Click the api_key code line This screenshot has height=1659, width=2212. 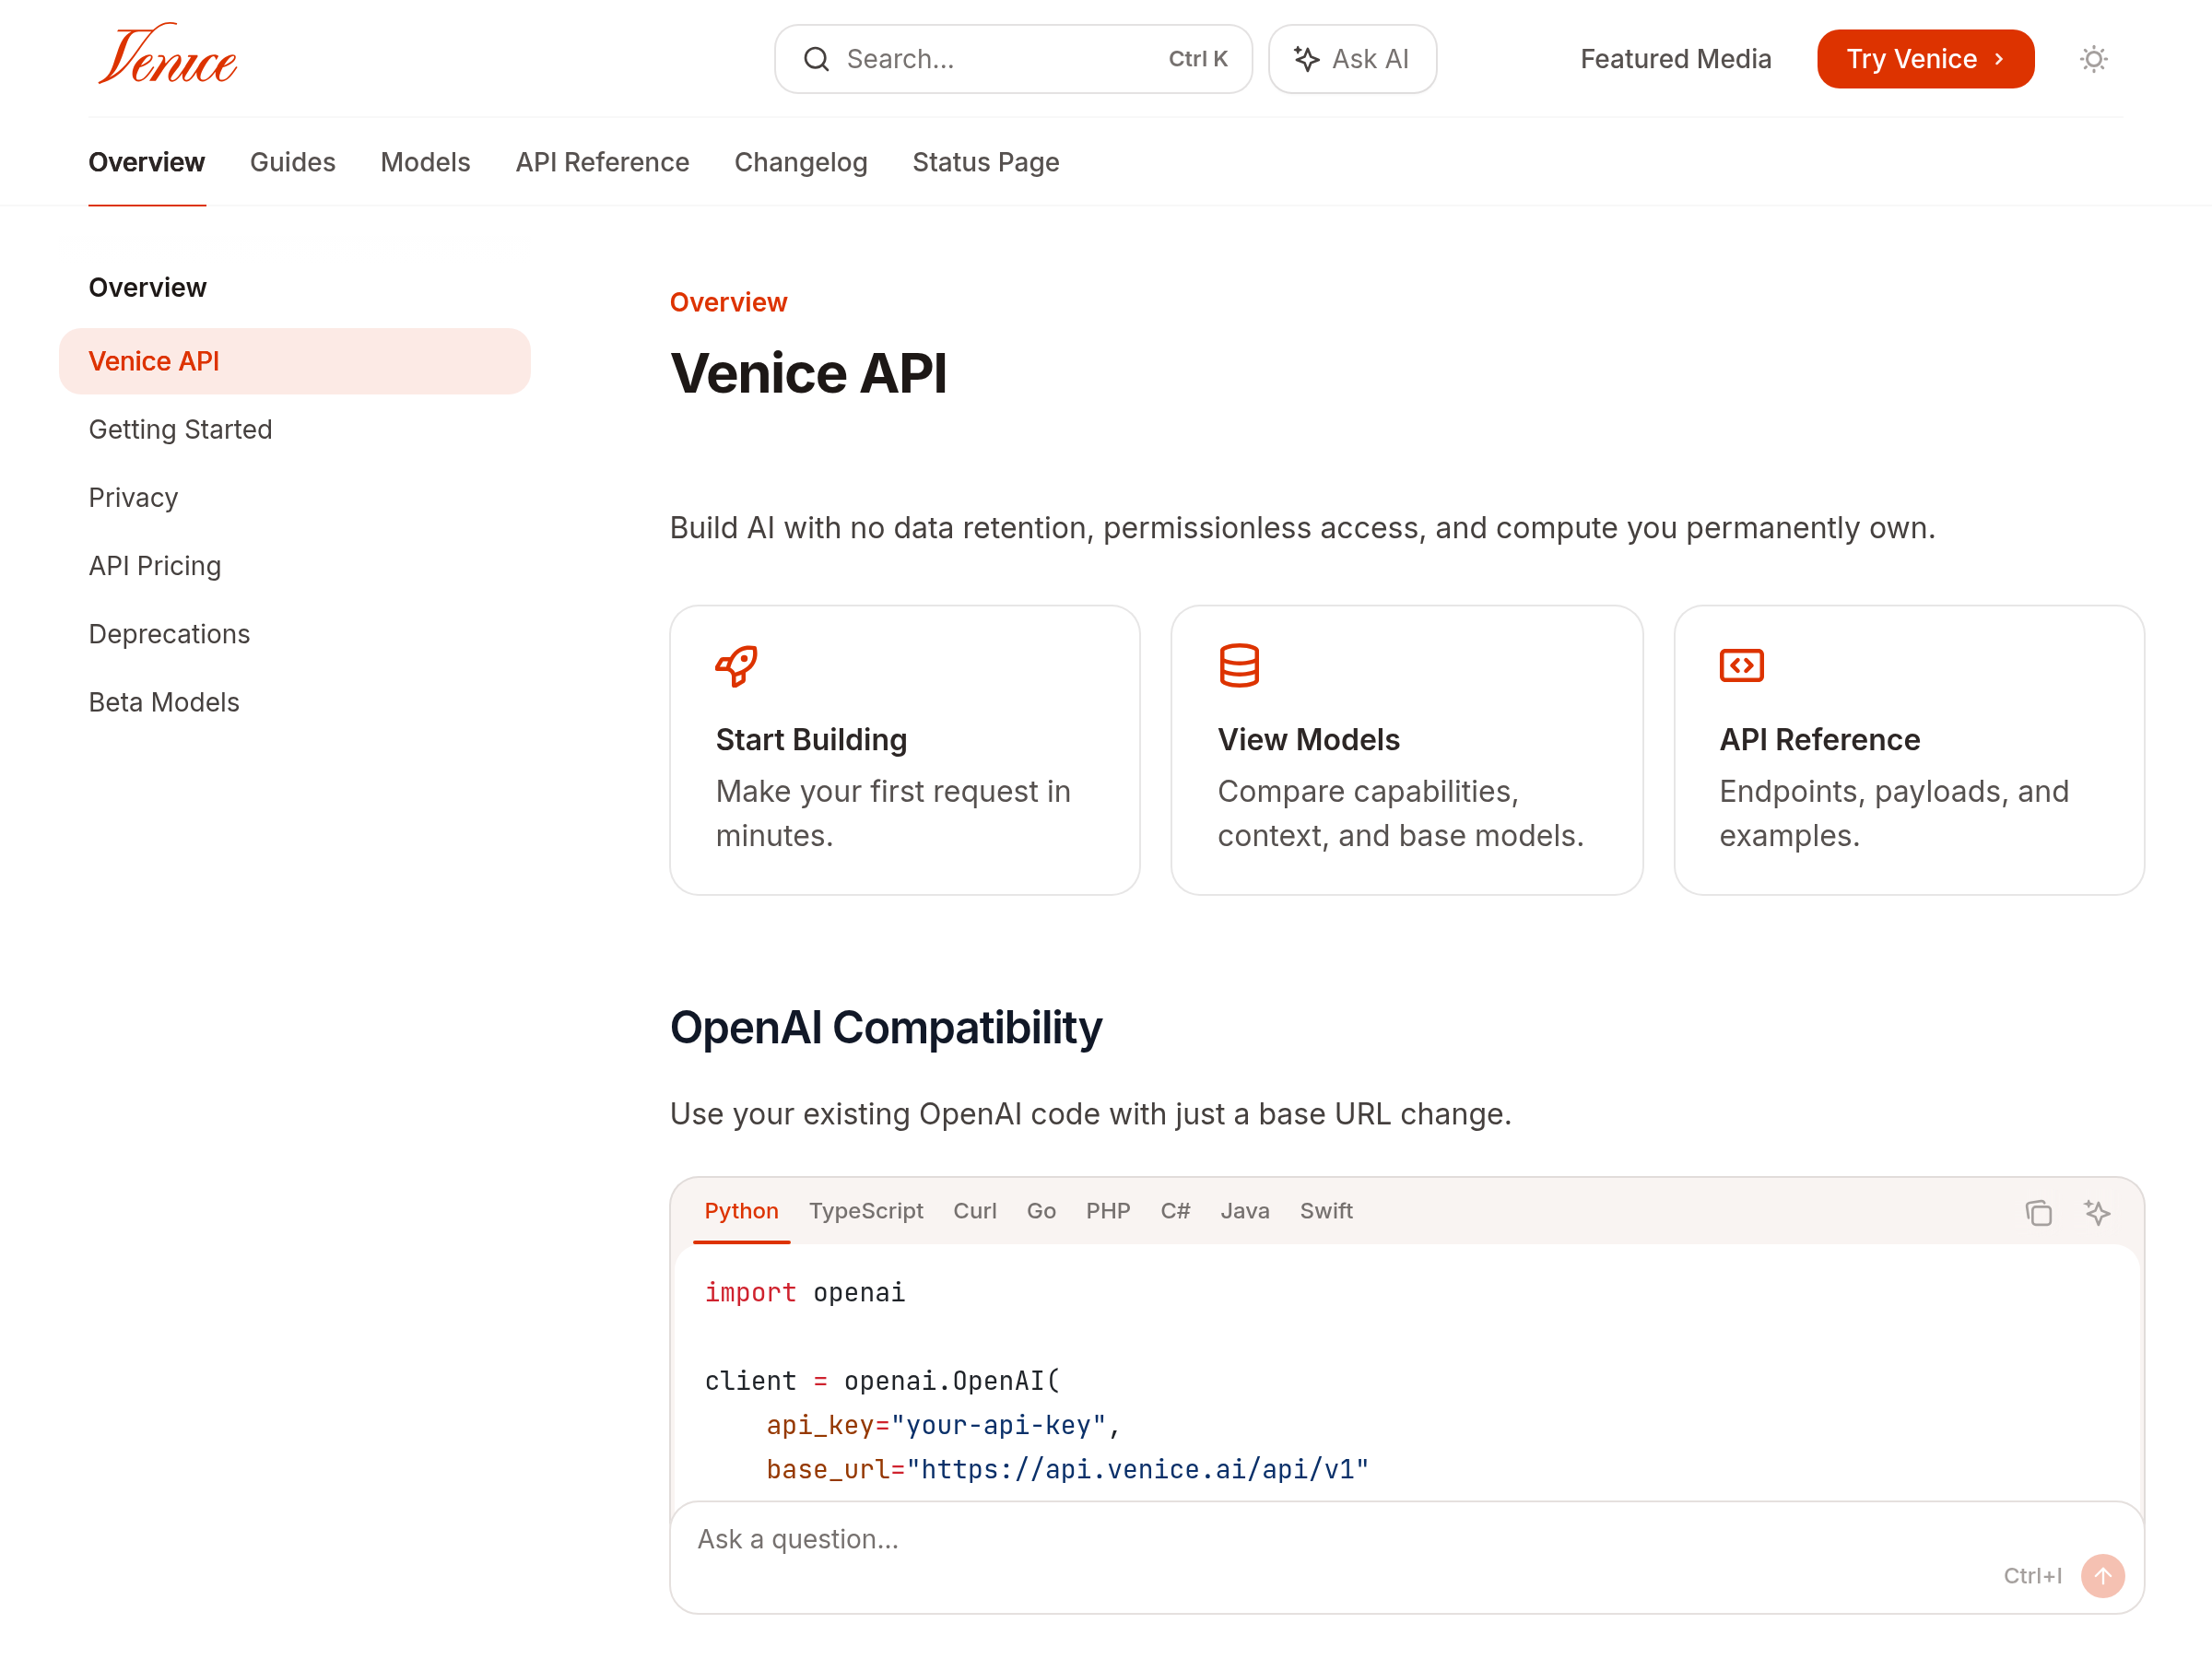[x=943, y=1425]
